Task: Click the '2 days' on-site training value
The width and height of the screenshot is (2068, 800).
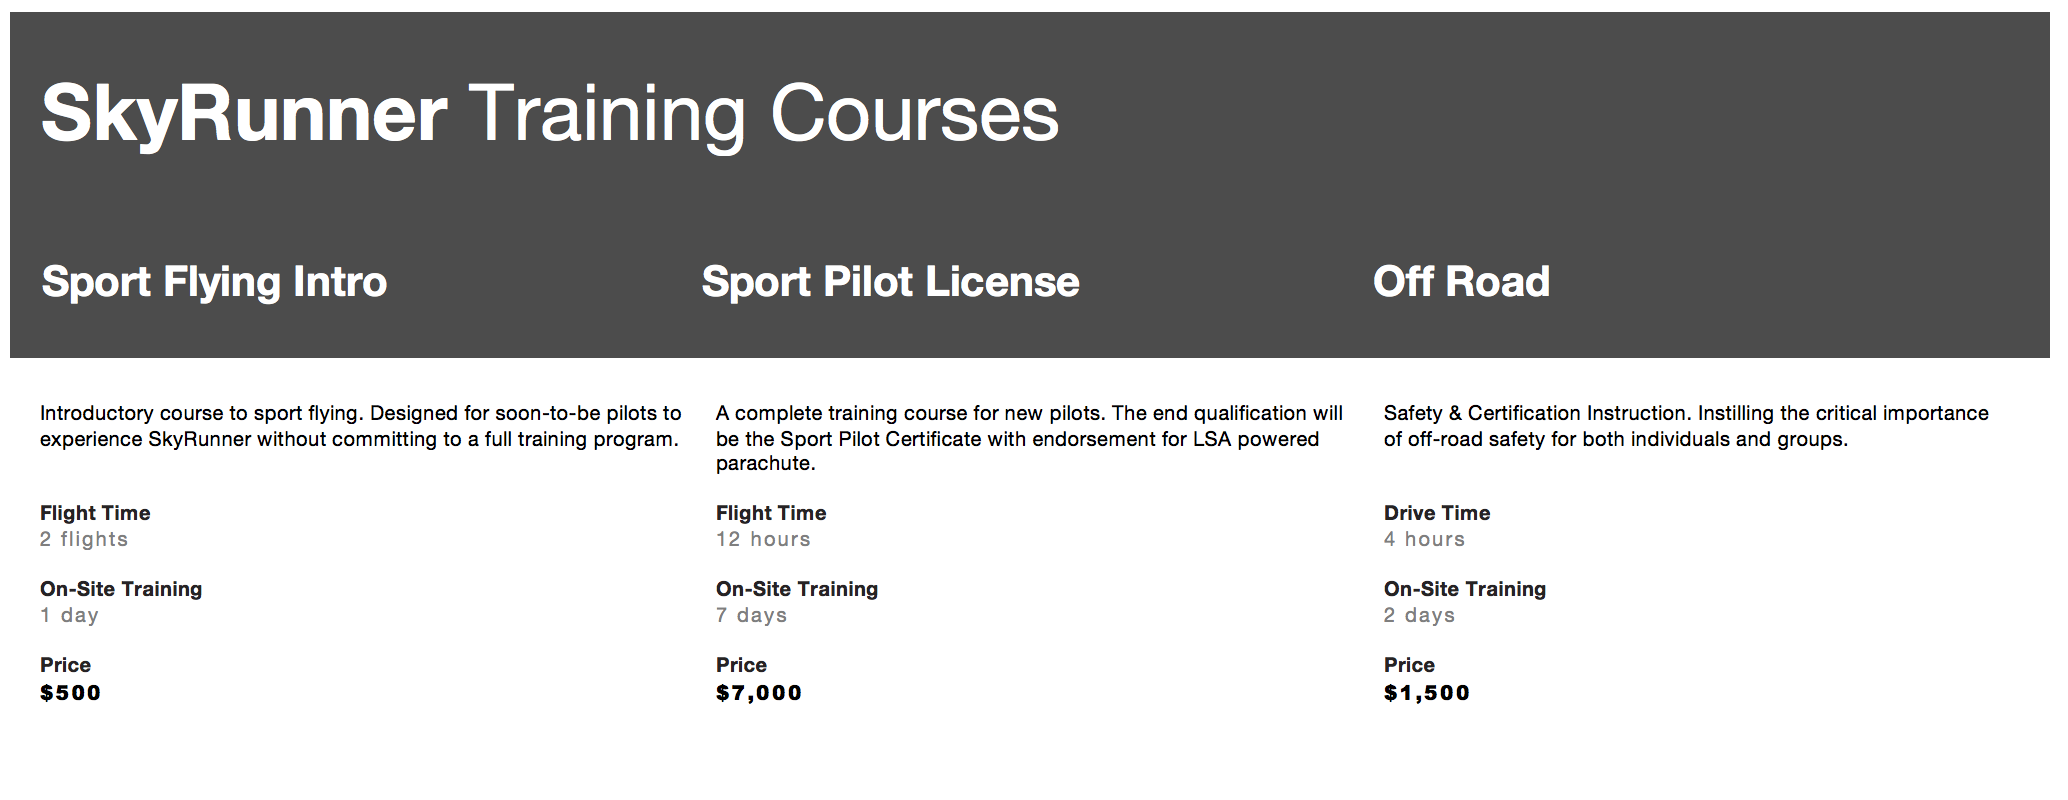Action: 1419,615
